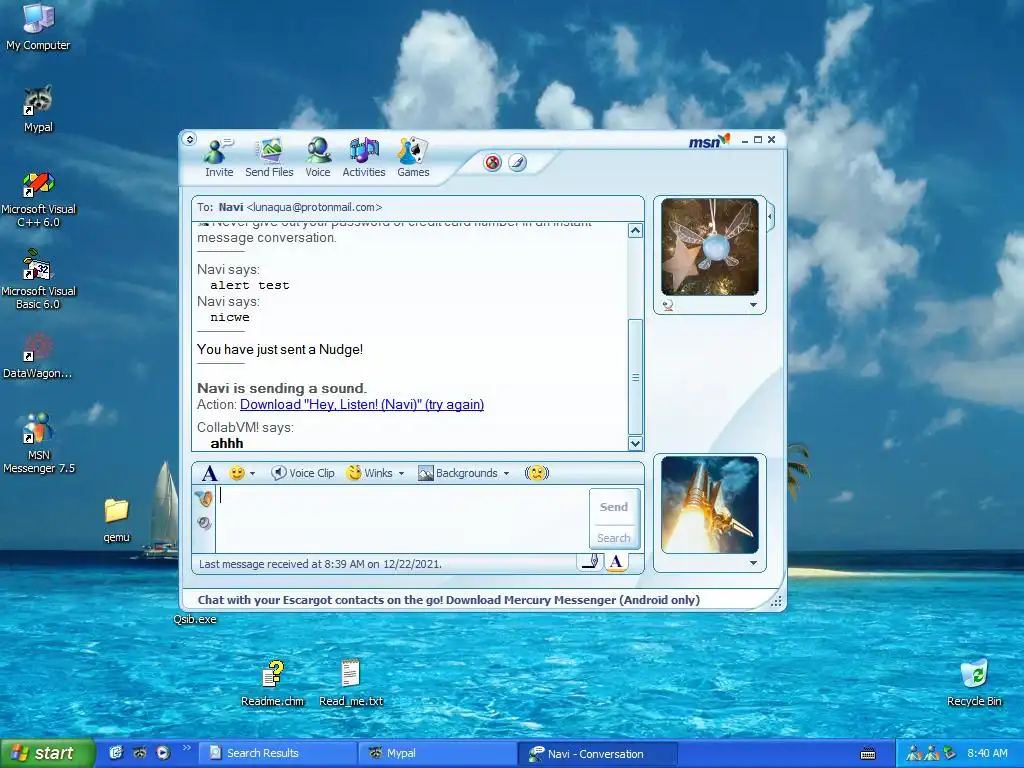Click the Search button below Send
The height and width of the screenshot is (768, 1024).
[x=614, y=538]
